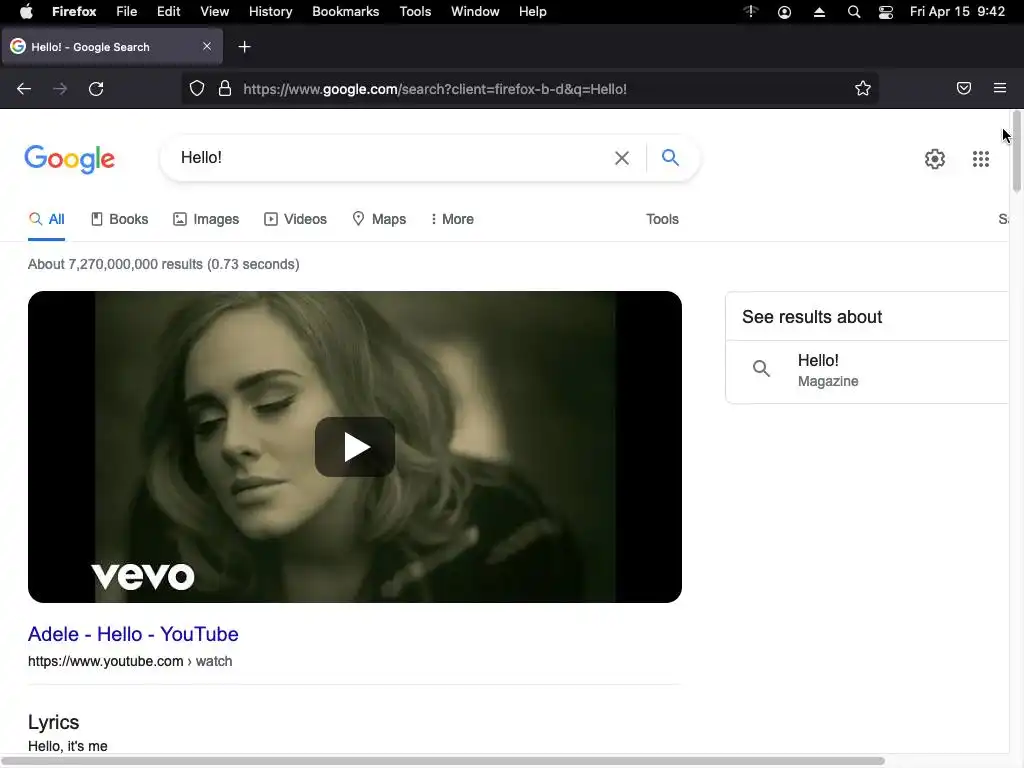Open Firefox hamburger application menu
The image size is (1024, 768).
pos(1000,88)
